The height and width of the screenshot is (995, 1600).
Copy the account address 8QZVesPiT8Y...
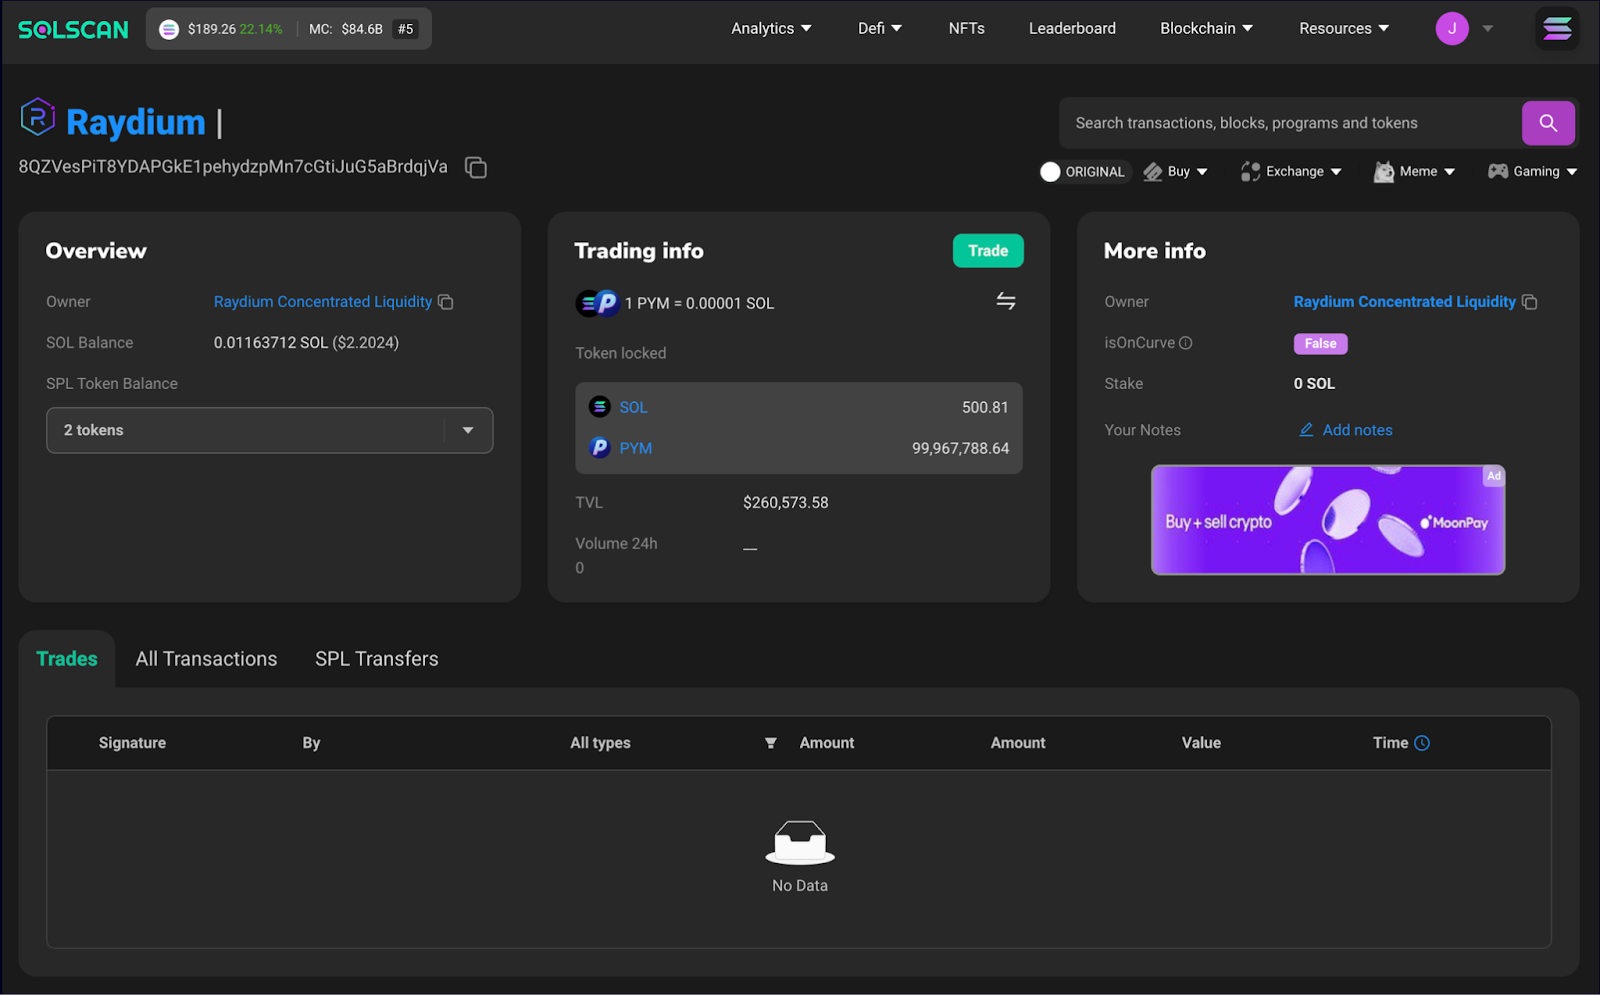click(x=476, y=168)
